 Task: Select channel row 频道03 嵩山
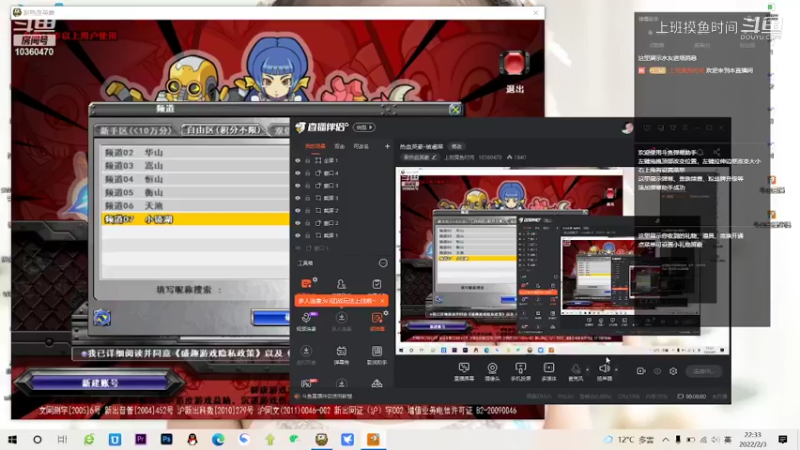(x=195, y=166)
